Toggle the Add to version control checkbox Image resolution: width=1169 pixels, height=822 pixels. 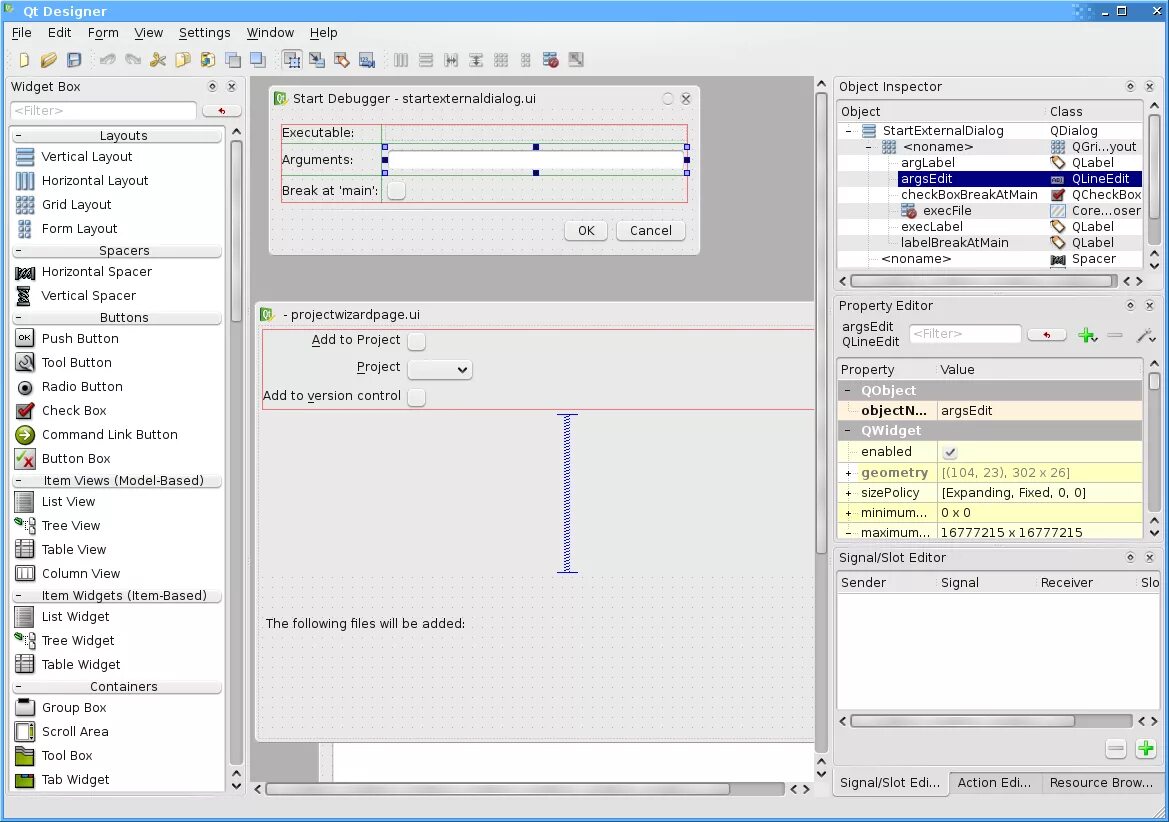(x=417, y=397)
